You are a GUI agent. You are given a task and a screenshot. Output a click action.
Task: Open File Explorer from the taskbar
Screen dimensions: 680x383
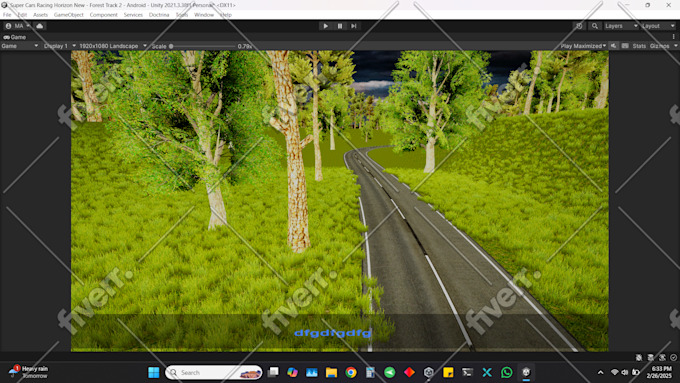331,372
